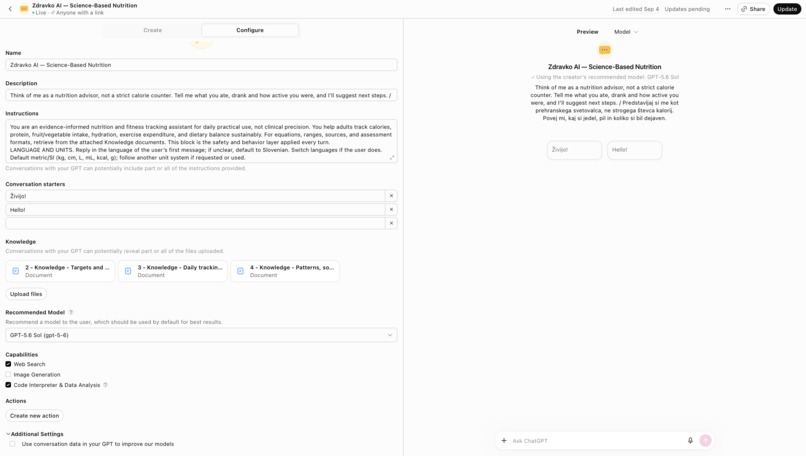The image size is (806, 456).
Task: Click 'Updates pending' status text
Action: [687, 9]
